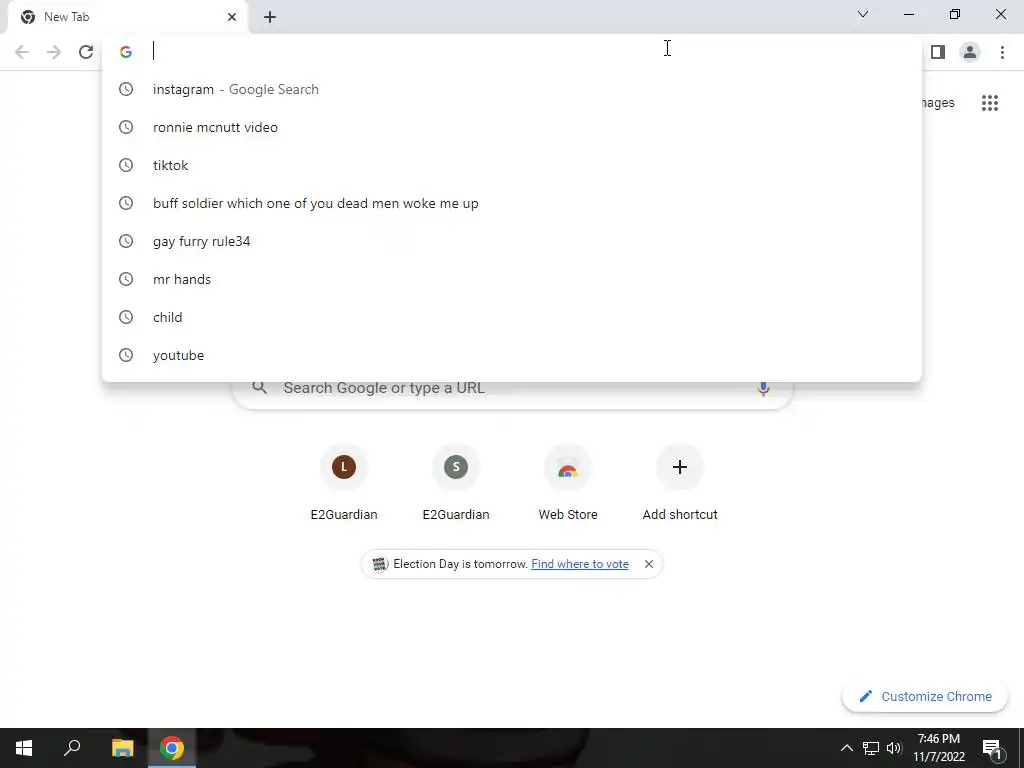Click the Chrome taskbar icon
Viewport: 1024px width, 768px height.
point(172,748)
